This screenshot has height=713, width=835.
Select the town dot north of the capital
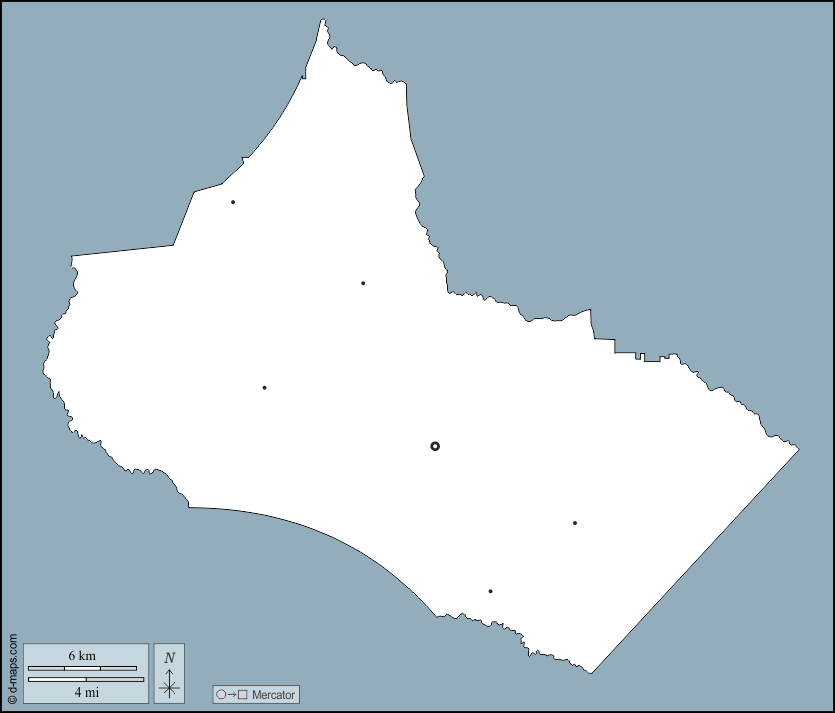coord(363,283)
